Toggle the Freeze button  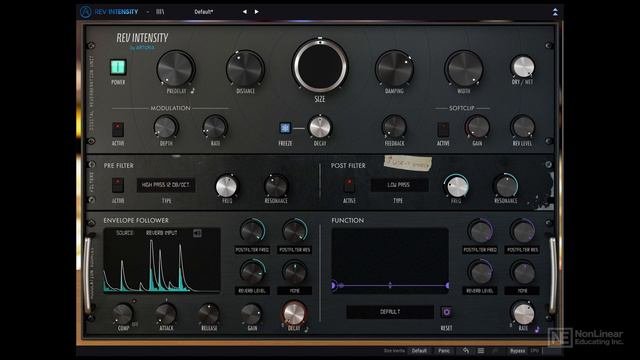pyautogui.click(x=285, y=128)
